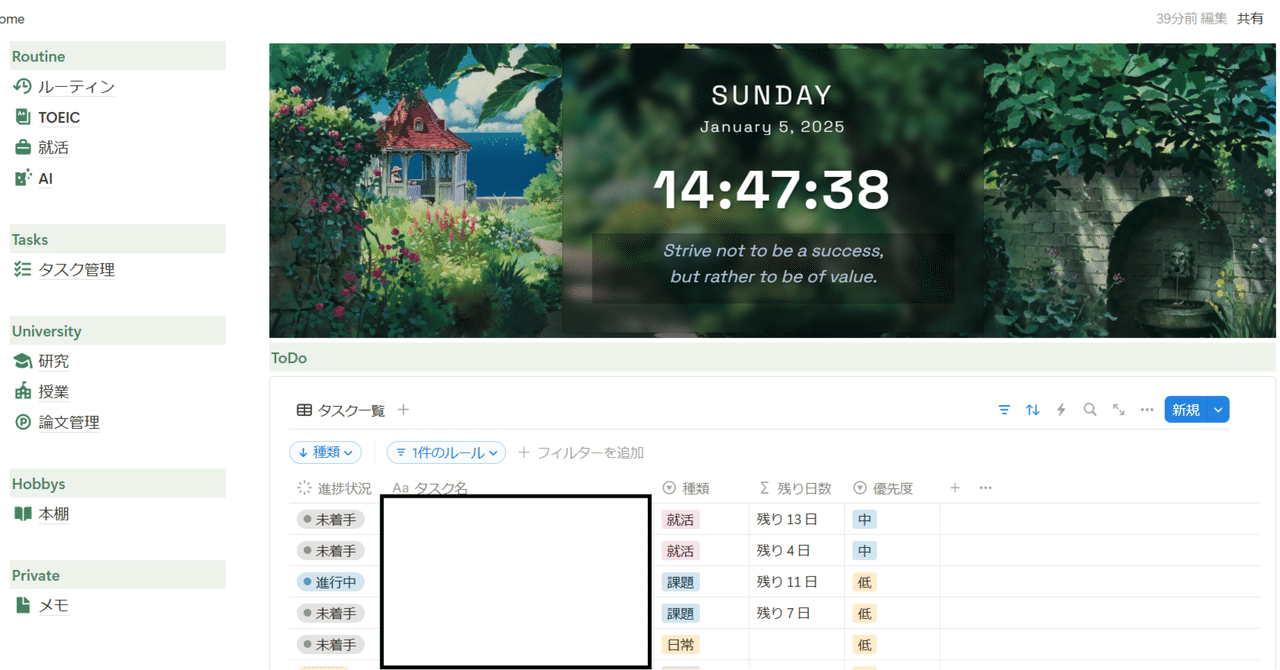Screen dimensions: 1280x670
Task: Click the ルーティン arrow icon in the sidebar
Action: pyautogui.click(x=23, y=87)
